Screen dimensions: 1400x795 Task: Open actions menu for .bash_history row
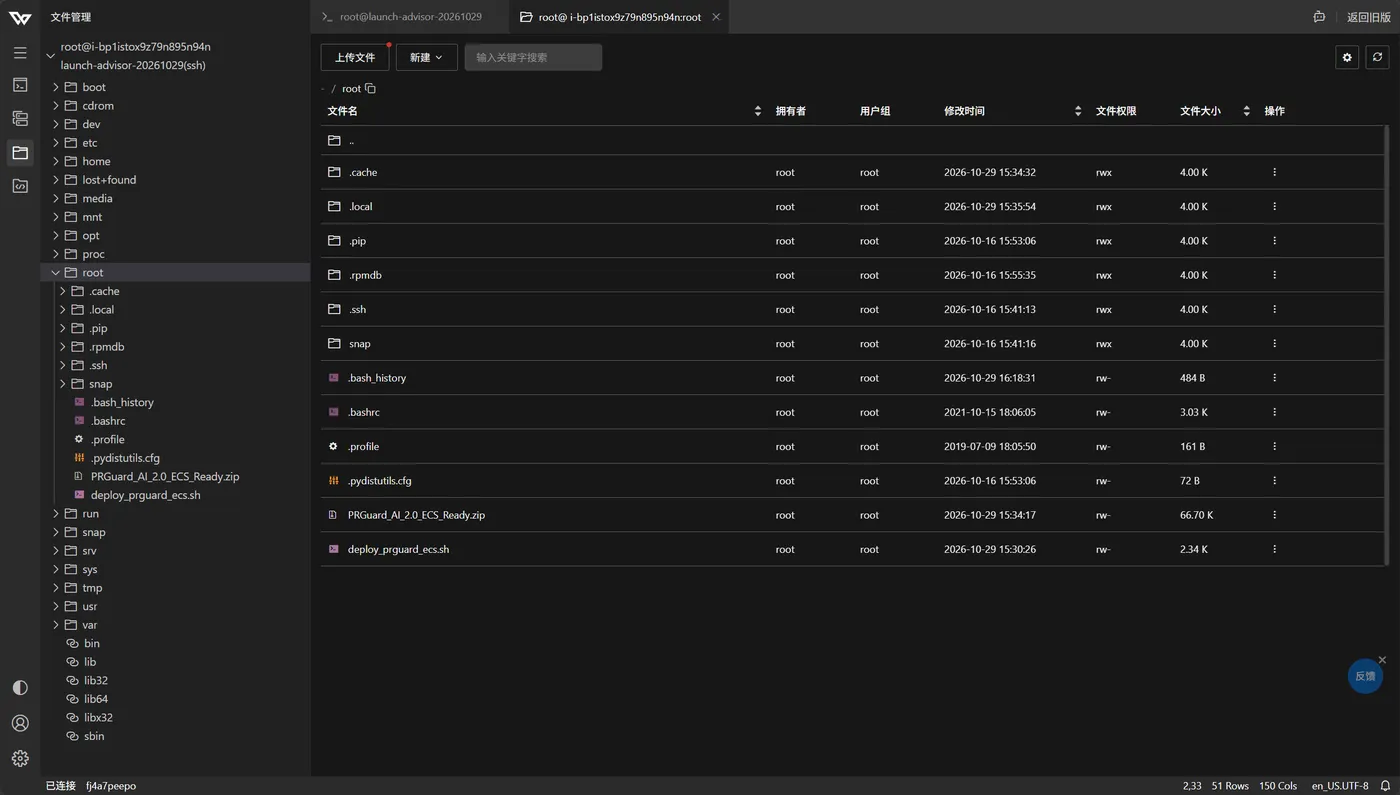[x=1274, y=378]
